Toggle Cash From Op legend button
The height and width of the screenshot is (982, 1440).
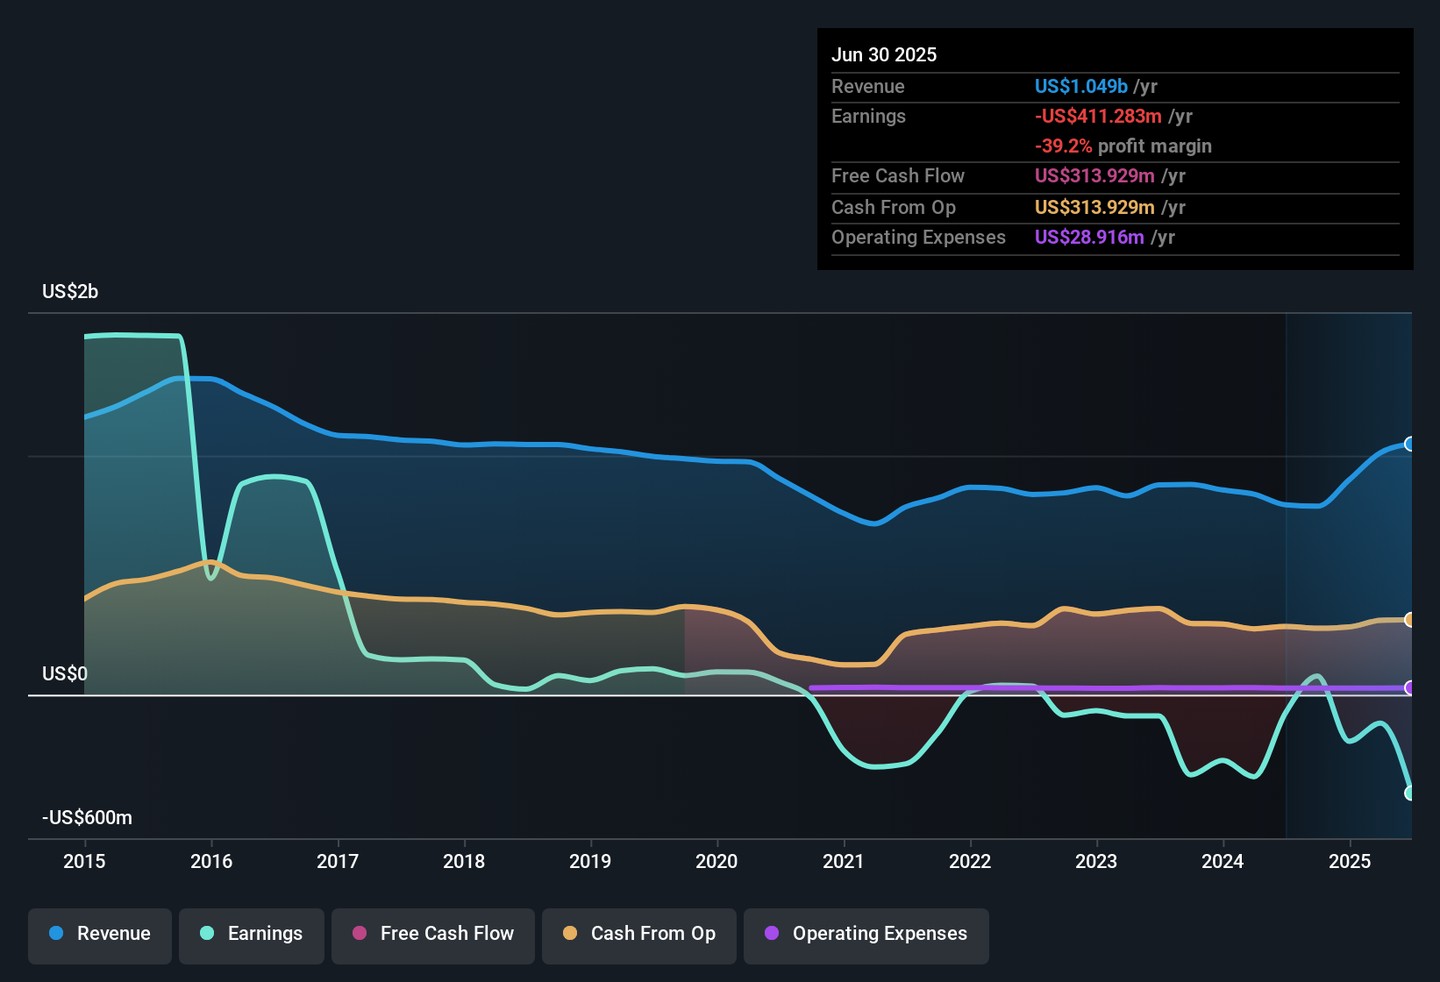pyautogui.click(x=639, y=934)
